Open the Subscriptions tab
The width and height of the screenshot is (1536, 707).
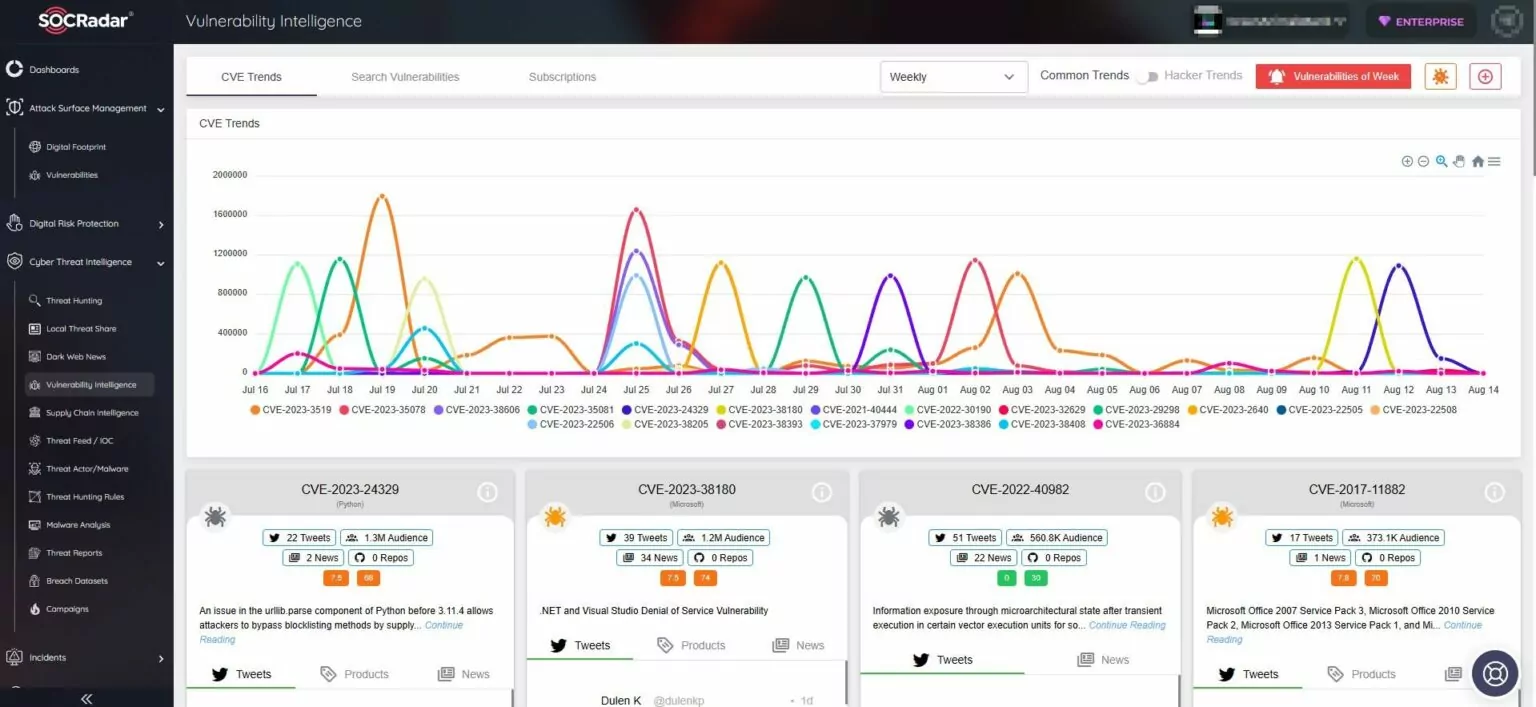(x=561, y=76)
